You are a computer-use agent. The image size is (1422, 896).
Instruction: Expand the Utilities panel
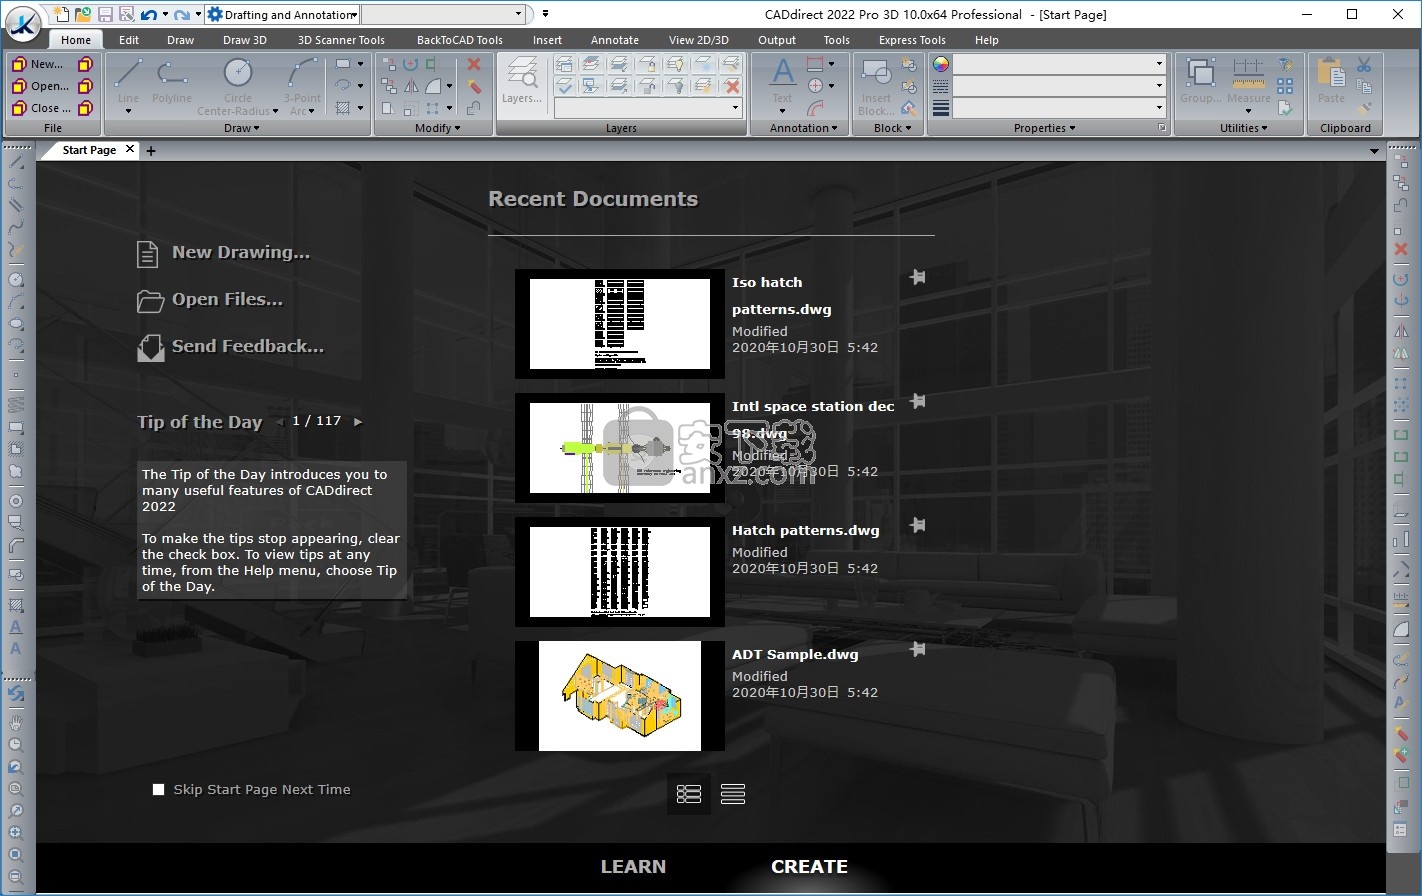1243,128
